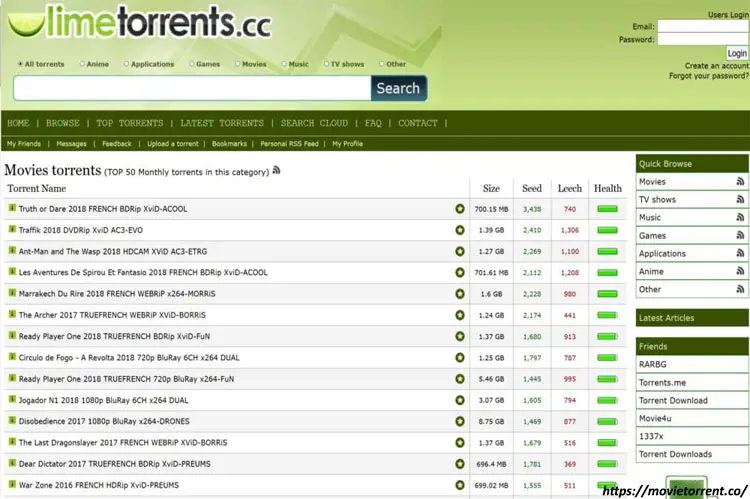This screenshot has height=499, width=750.
Task: Select the TV shows search category radio
Action: click(x=326, y=64)
